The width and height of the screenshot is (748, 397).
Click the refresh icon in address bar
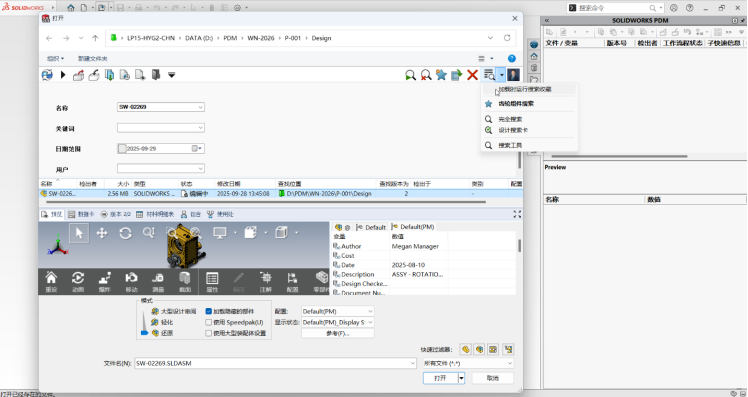pyautogui.click(x=507, y=38)
